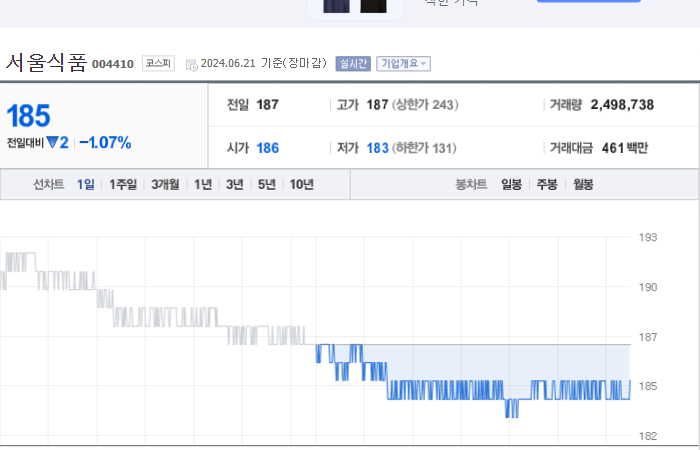The width and height of the screenshot is (700, 450).
Task: Select the 1년 line chart tab
Action: (x=203, y=184)
